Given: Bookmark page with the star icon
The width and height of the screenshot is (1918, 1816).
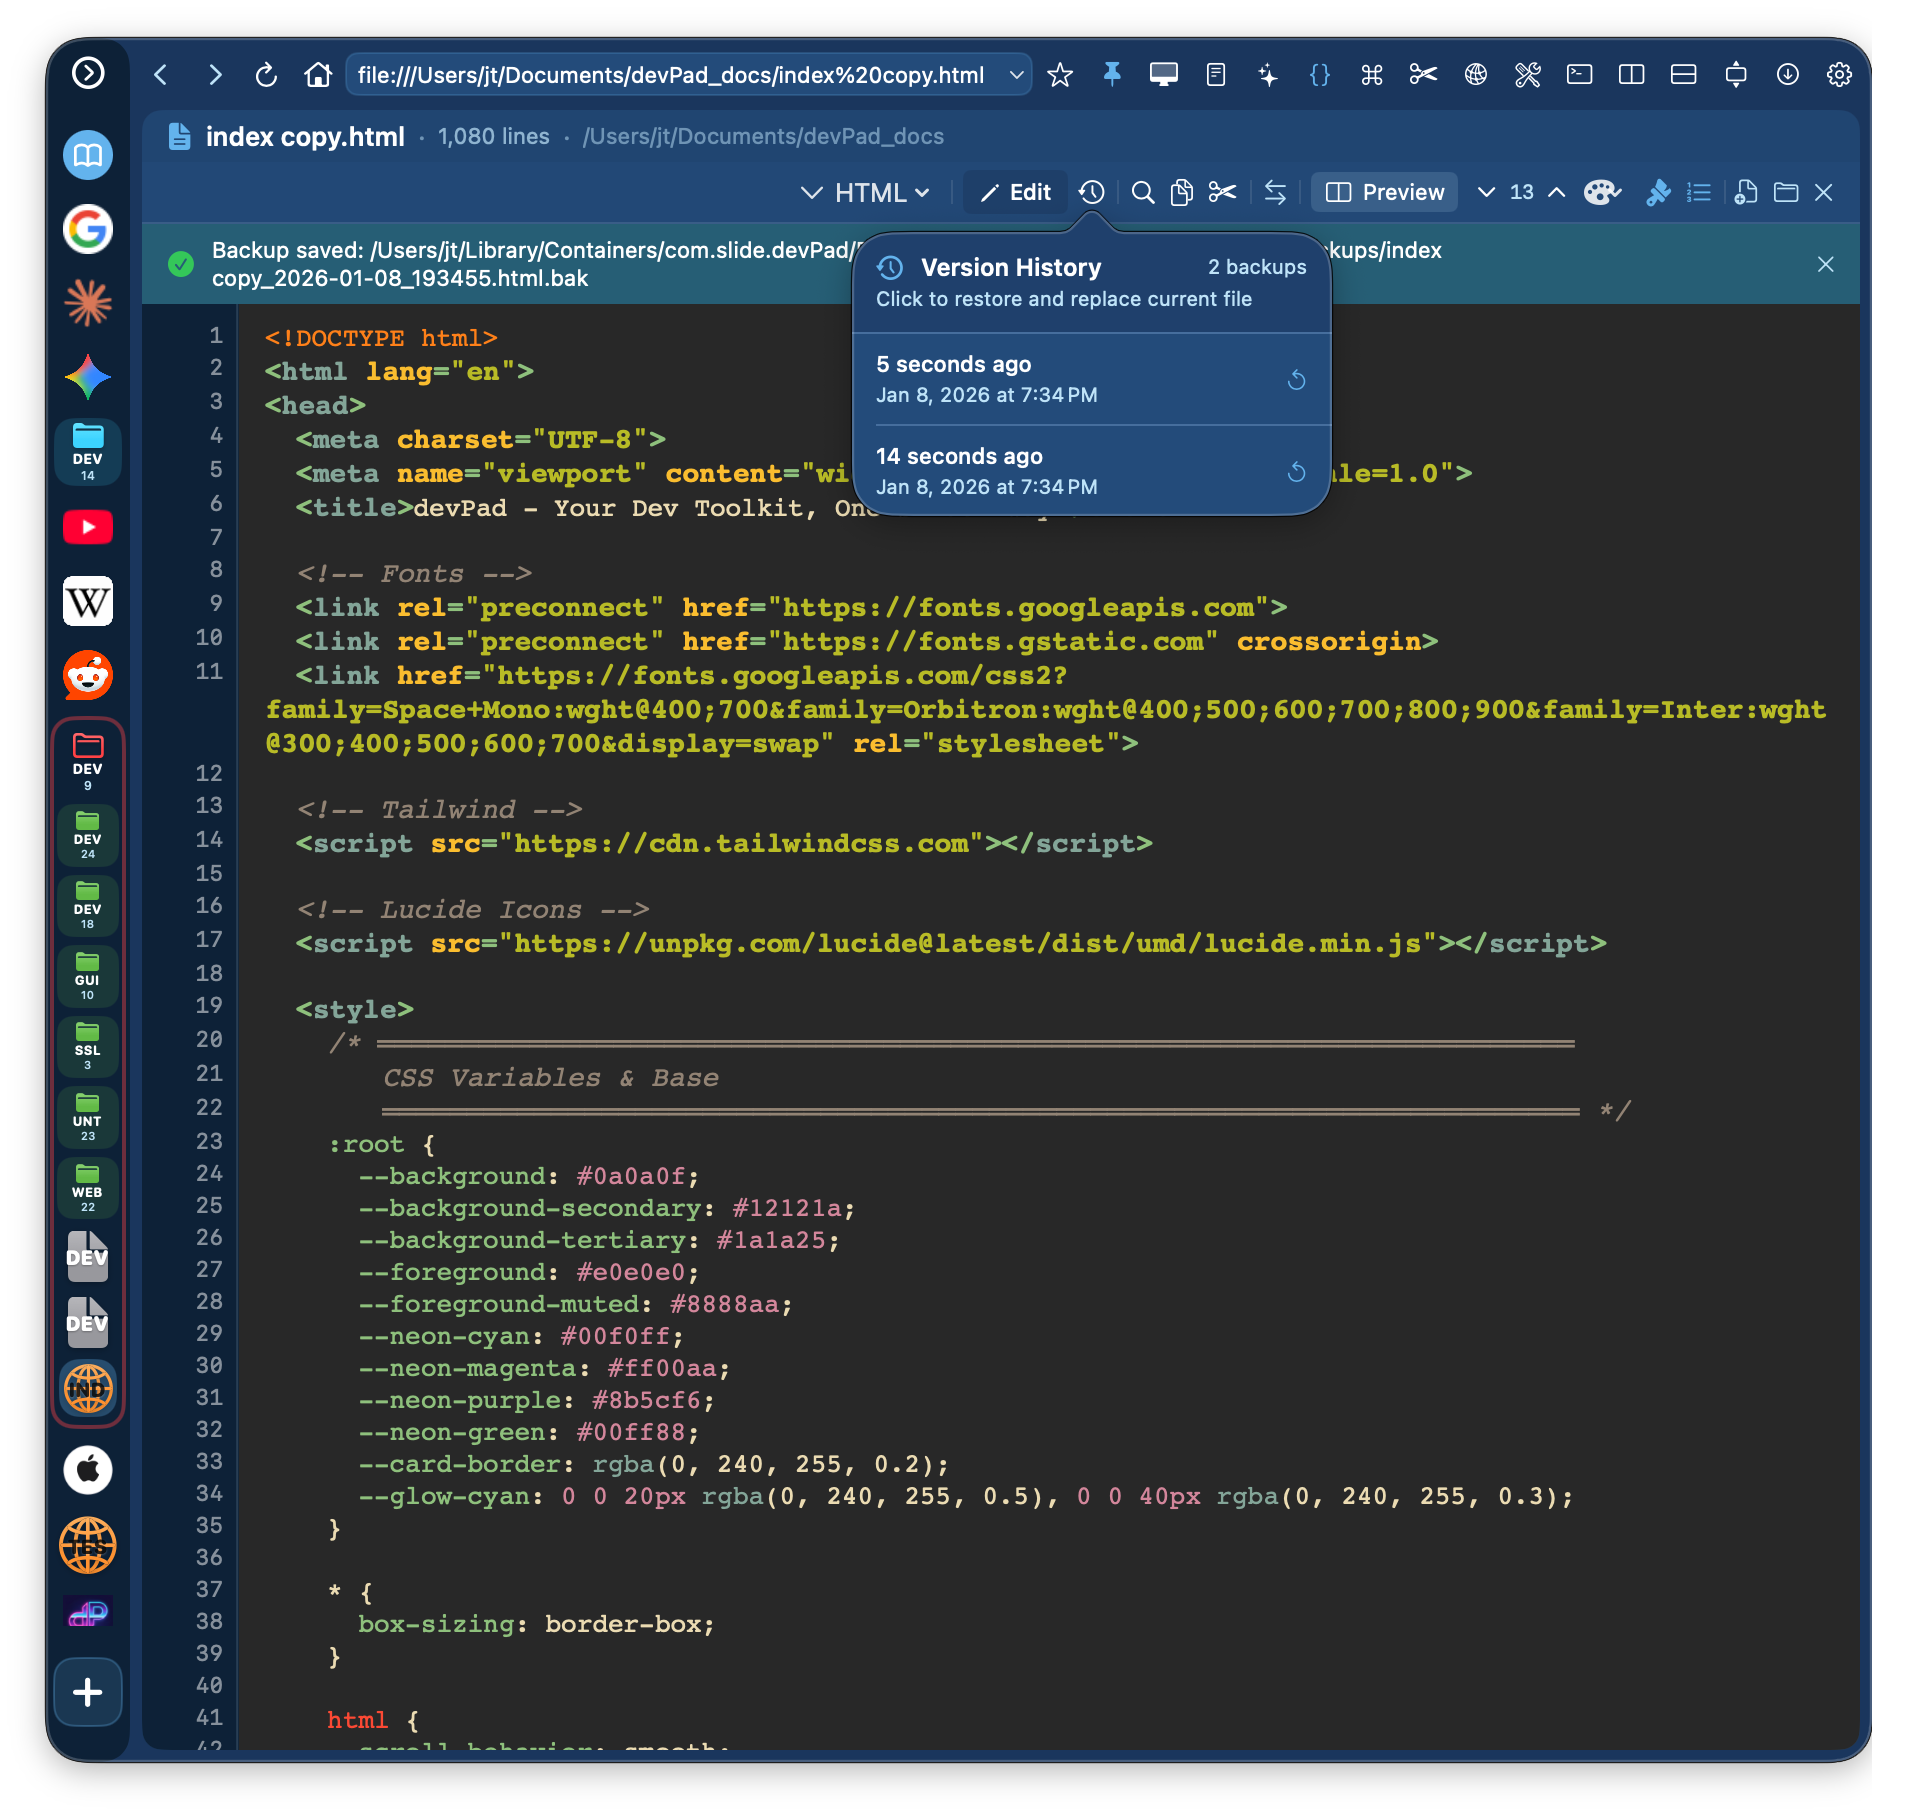Looking at the screenshot, I should coord(1059,74).
